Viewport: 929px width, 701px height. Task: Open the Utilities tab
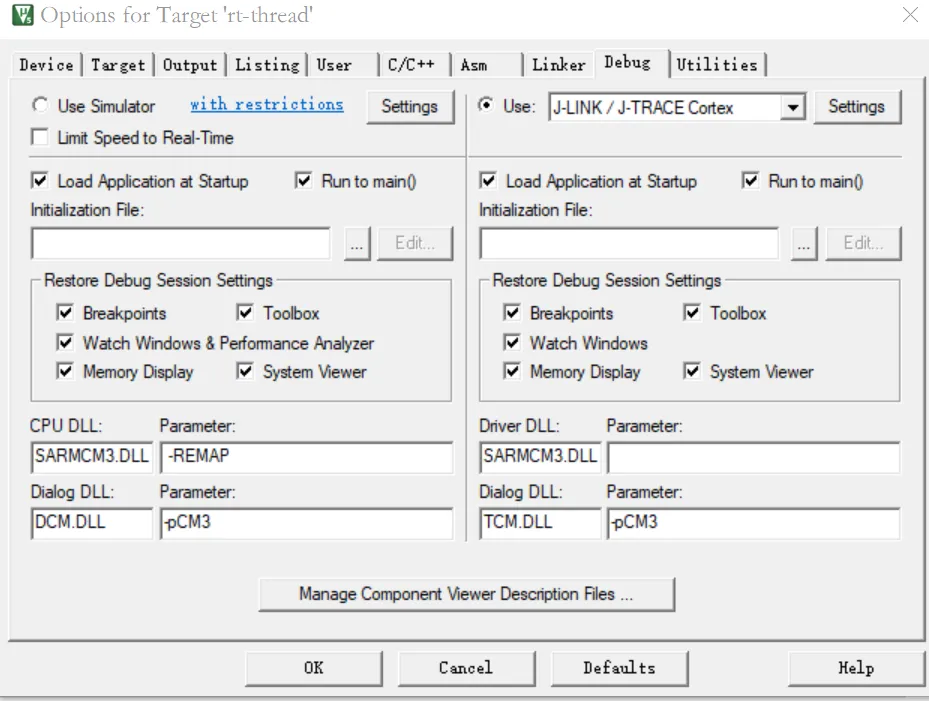tap(717, 65)
